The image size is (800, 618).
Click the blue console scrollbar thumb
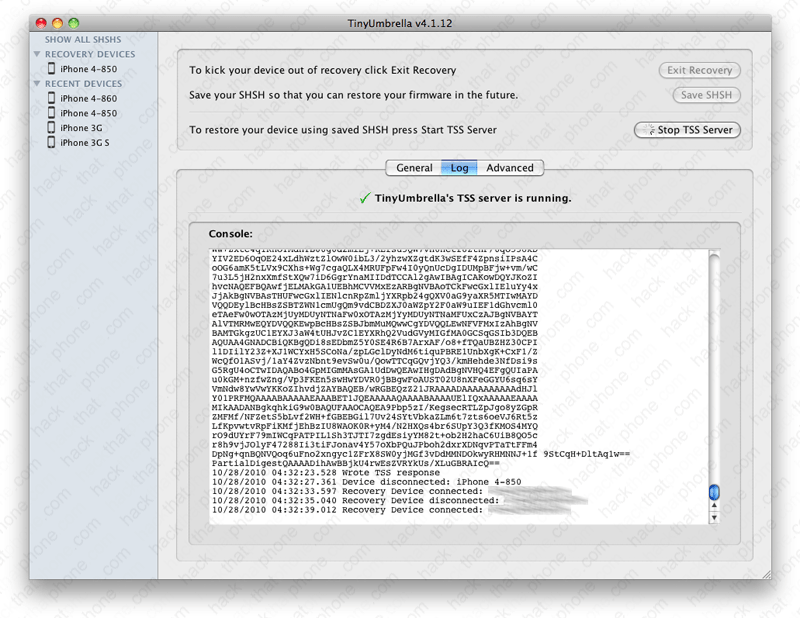714,492
